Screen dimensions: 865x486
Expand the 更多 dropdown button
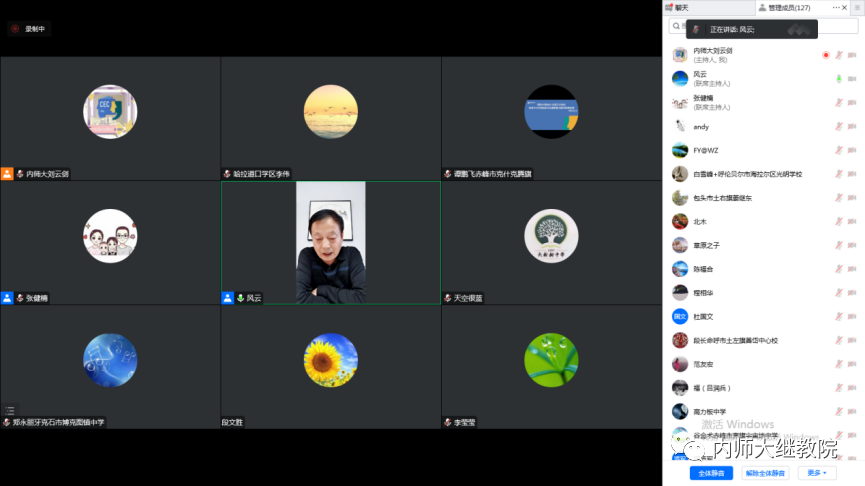(x=816, y=473)
